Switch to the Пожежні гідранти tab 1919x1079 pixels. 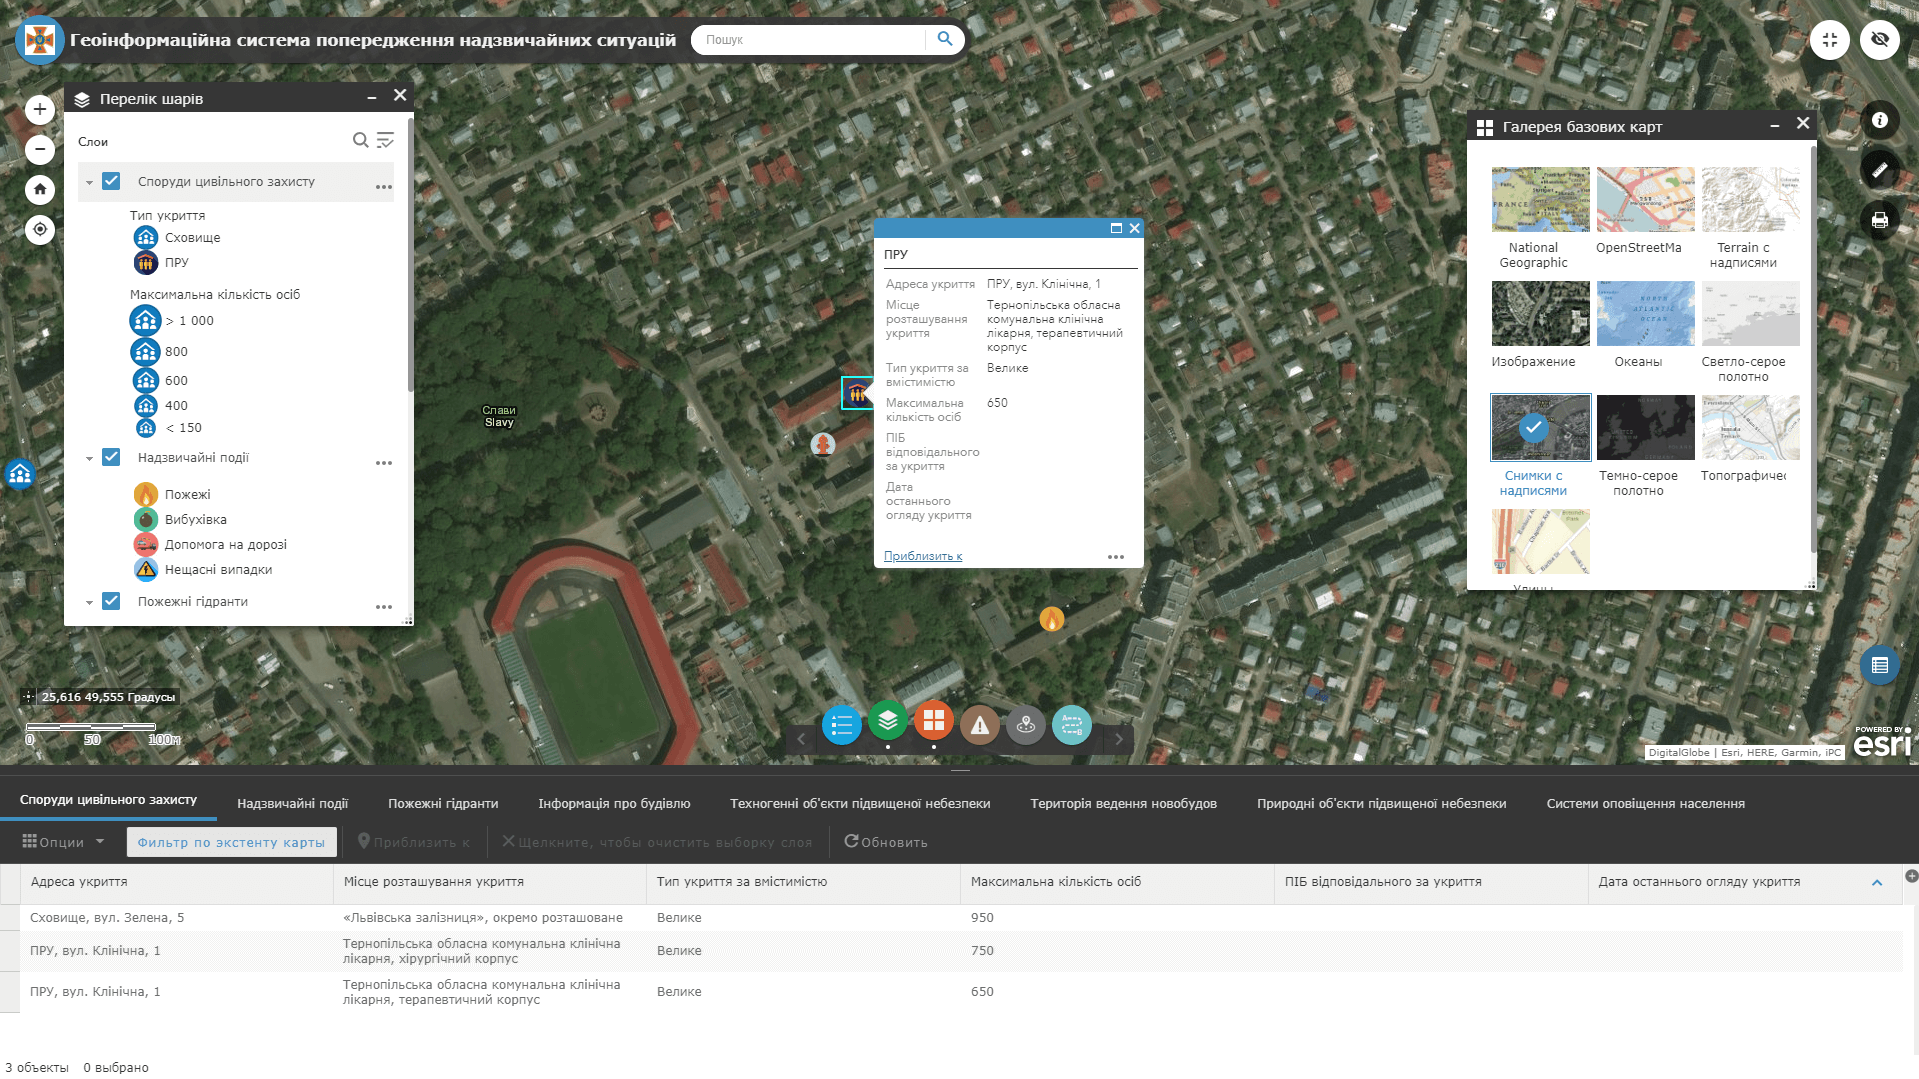[x=442, y=803]
